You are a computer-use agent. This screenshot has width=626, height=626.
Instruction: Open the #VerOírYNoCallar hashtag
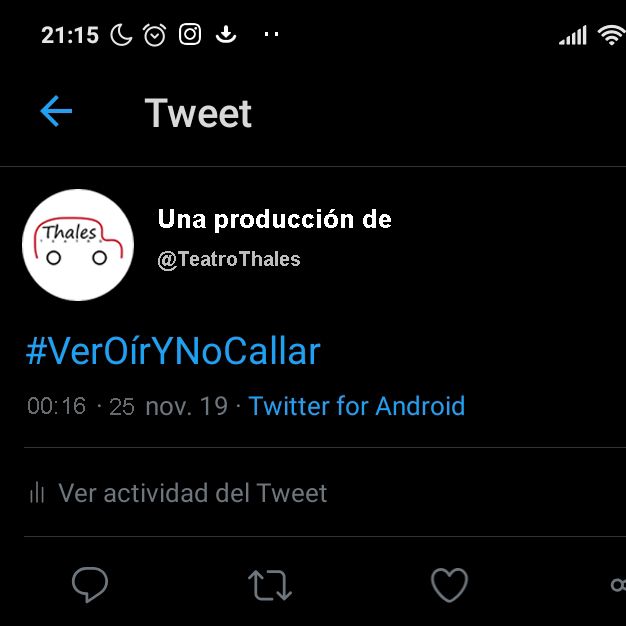pos(173,351)
